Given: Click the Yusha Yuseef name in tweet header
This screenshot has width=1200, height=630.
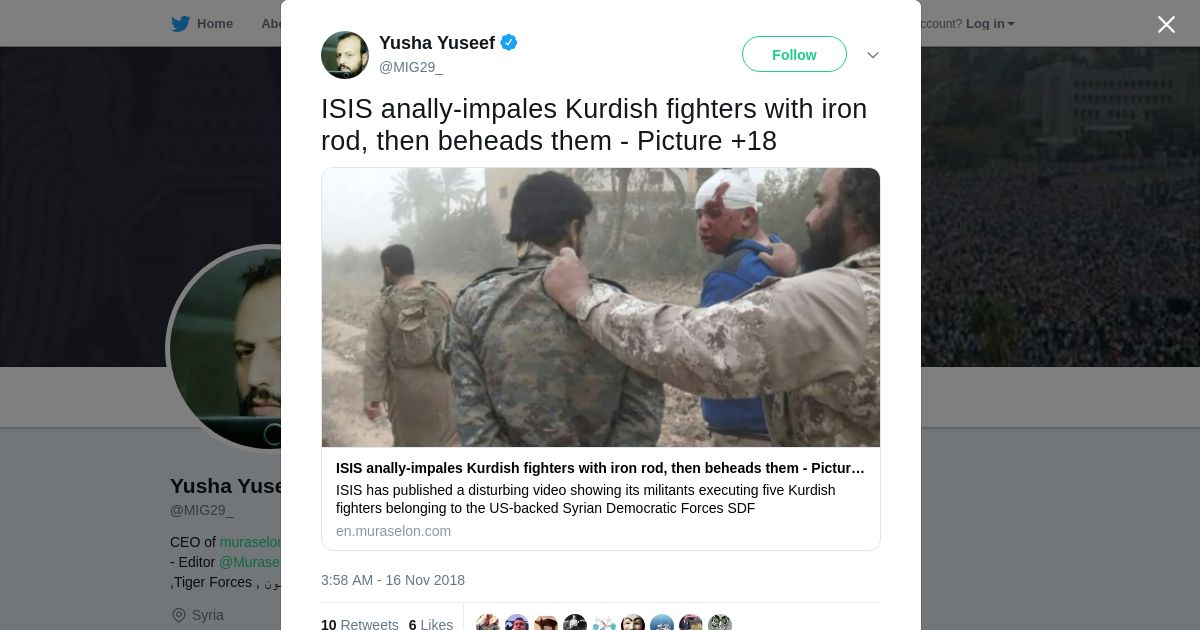Looking at the screenshot, I should click(x=437, y=42).
